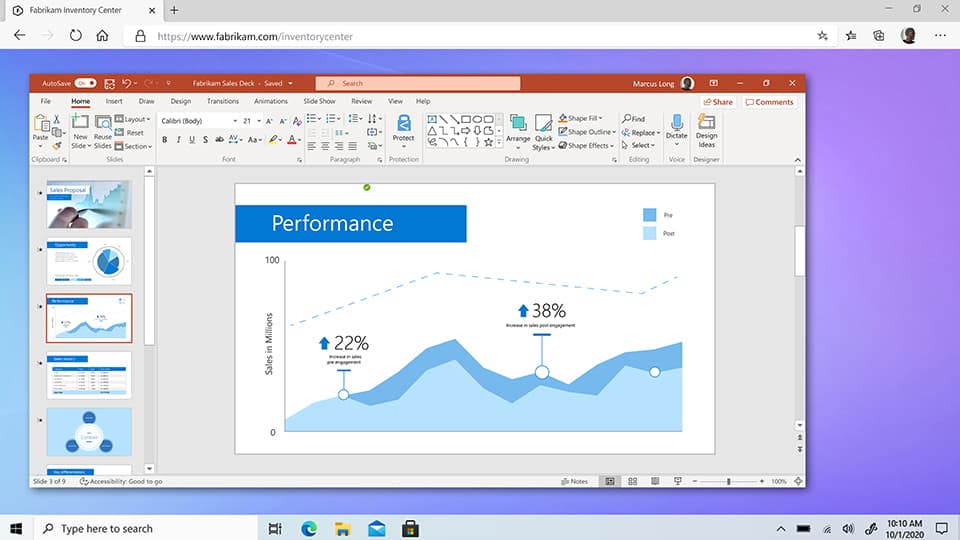The image size is (960, 540).
Task: Click the zoom slider handle in status bar
Action: click(x=728, y=482)
